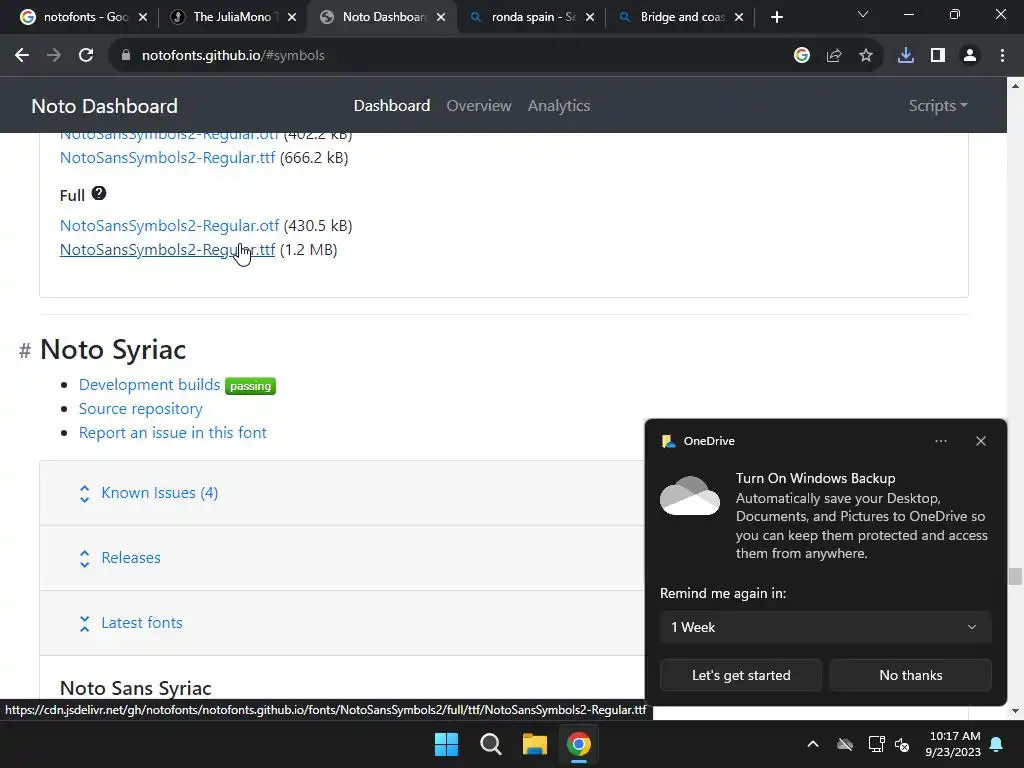Click the green passing badge
Viewport: 1024px width, 768px height.
[x=250, y=386]
